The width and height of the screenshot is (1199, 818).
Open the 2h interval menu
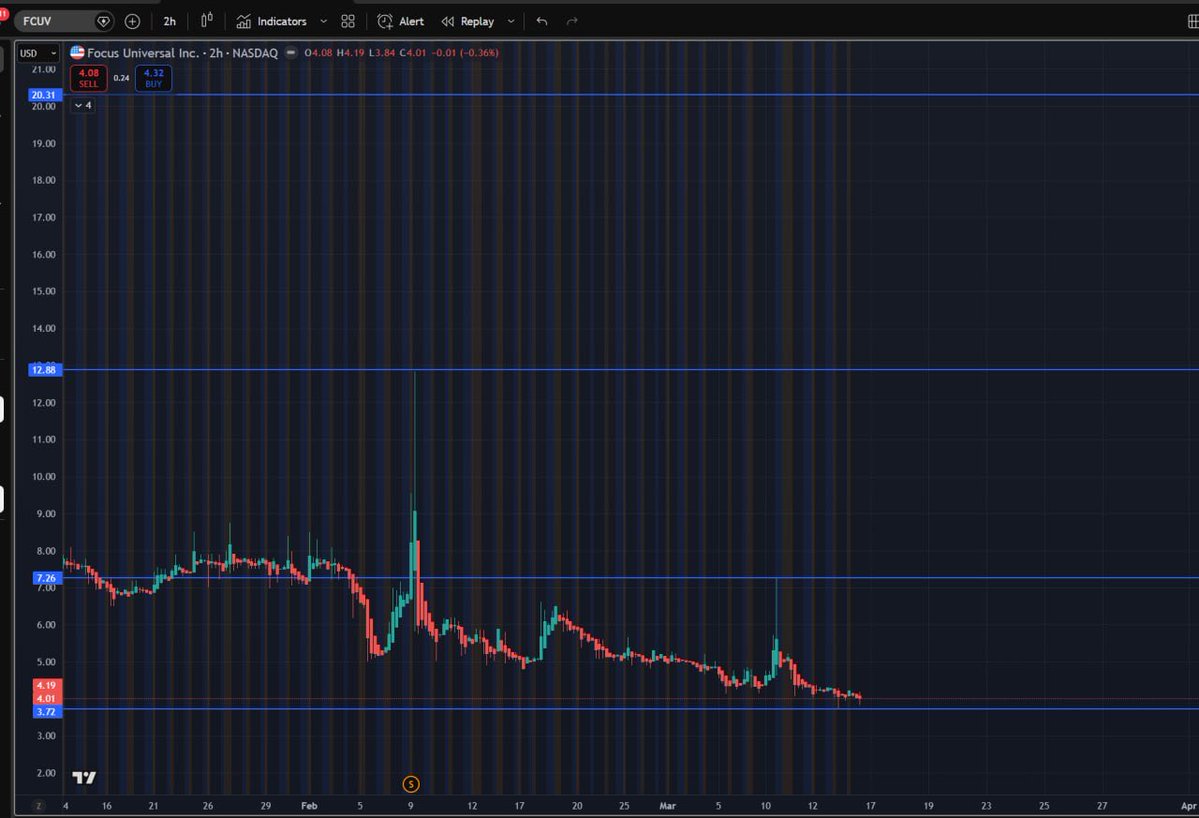pyautogui.click(x=168, y=21)
